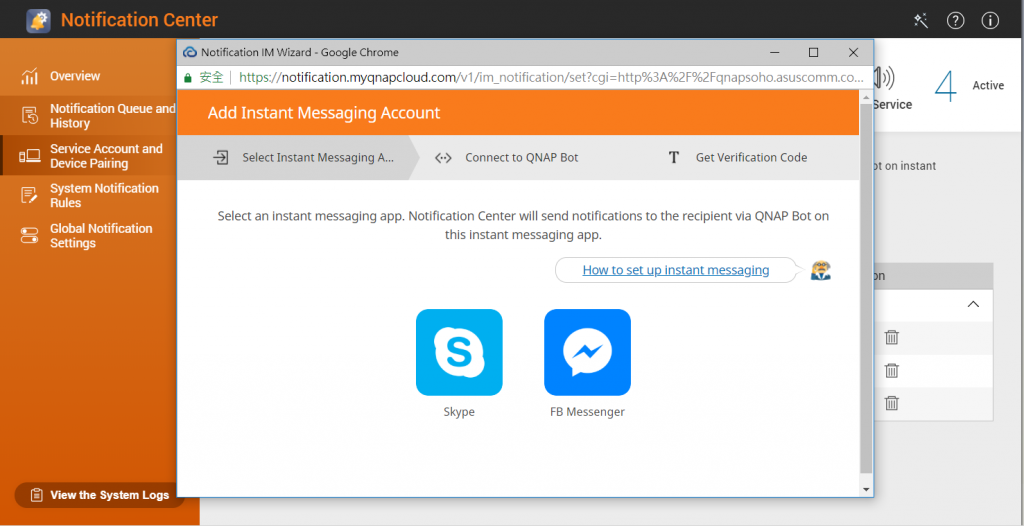1024x526 pixels.
Task: Choose the FB Messenger app icon
Action: click(x=587, y=352)
